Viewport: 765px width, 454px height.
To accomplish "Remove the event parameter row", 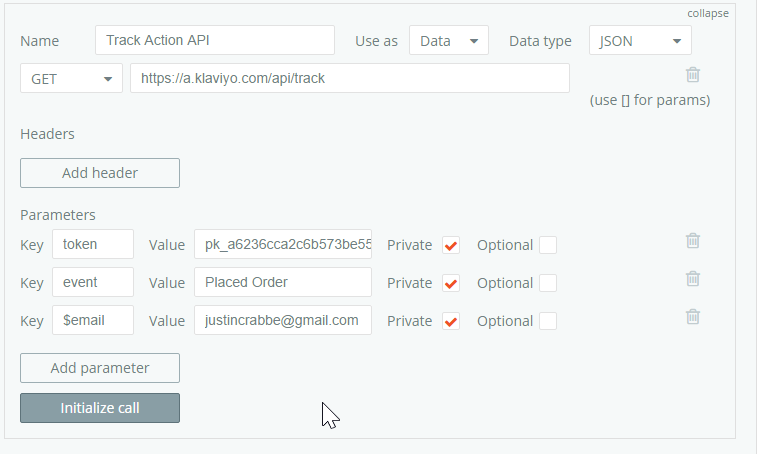I will coord(693,279).
